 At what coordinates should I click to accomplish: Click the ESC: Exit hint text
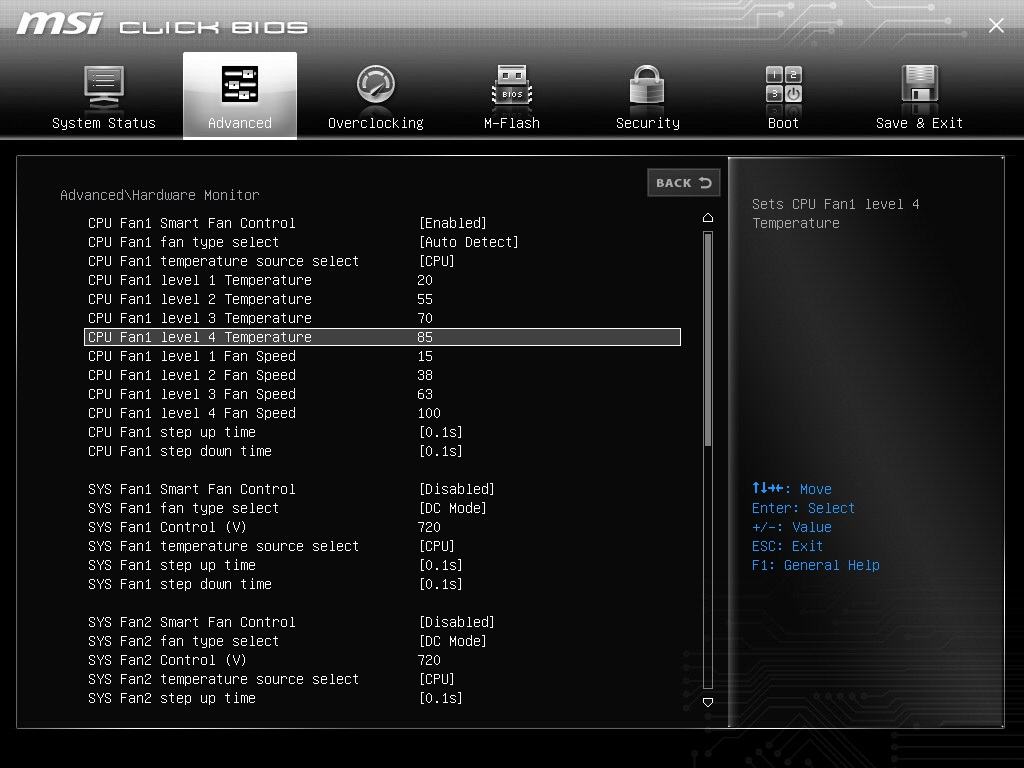pyautogui.click(x=788, y=546)
